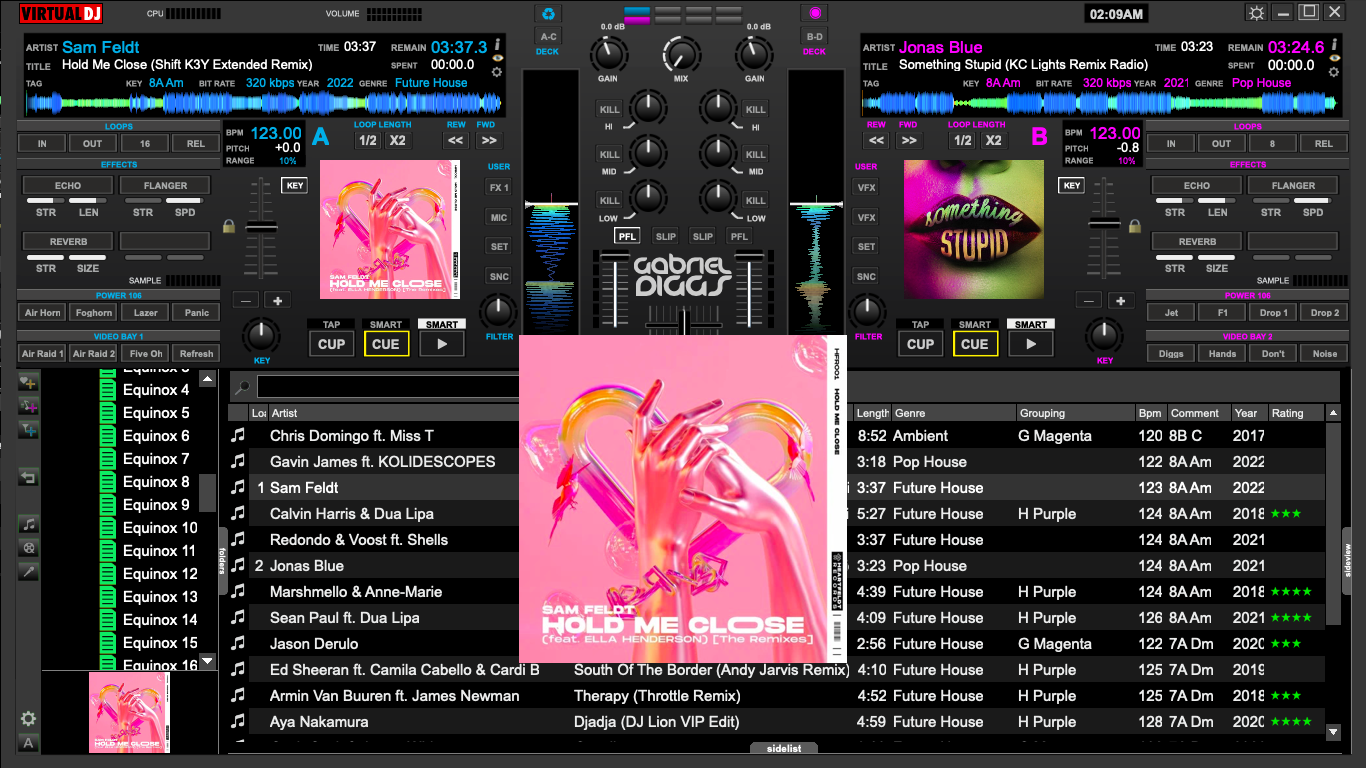This screenshot has height=768, width=1366.
Task: Click music note icon beside Jason Derulo
Action: tap(238, 643)
